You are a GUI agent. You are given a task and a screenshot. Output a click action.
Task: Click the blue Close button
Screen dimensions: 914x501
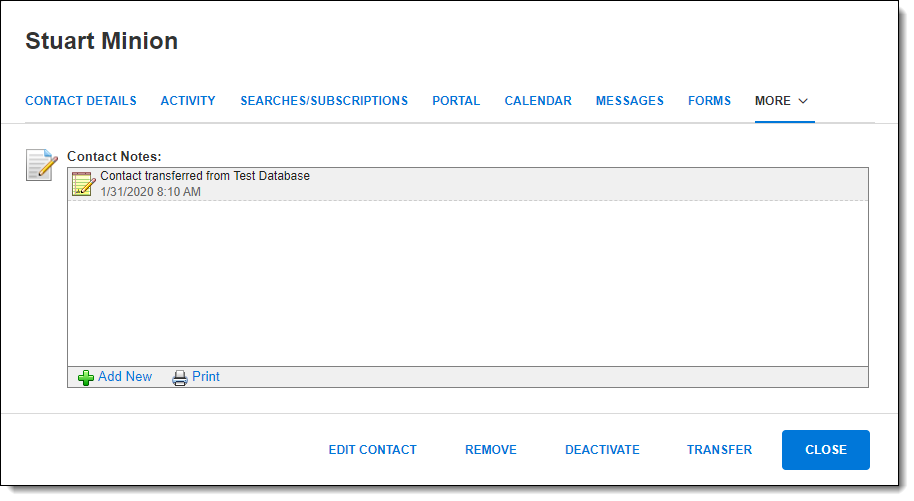[x=825, y=450]
